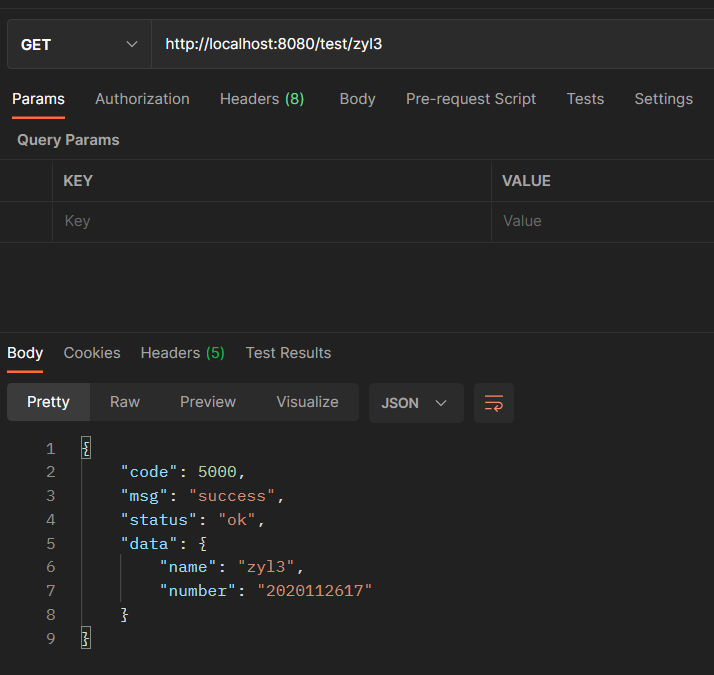
Task: Click the "number" key in response
Action: click(x=198, y=591)
